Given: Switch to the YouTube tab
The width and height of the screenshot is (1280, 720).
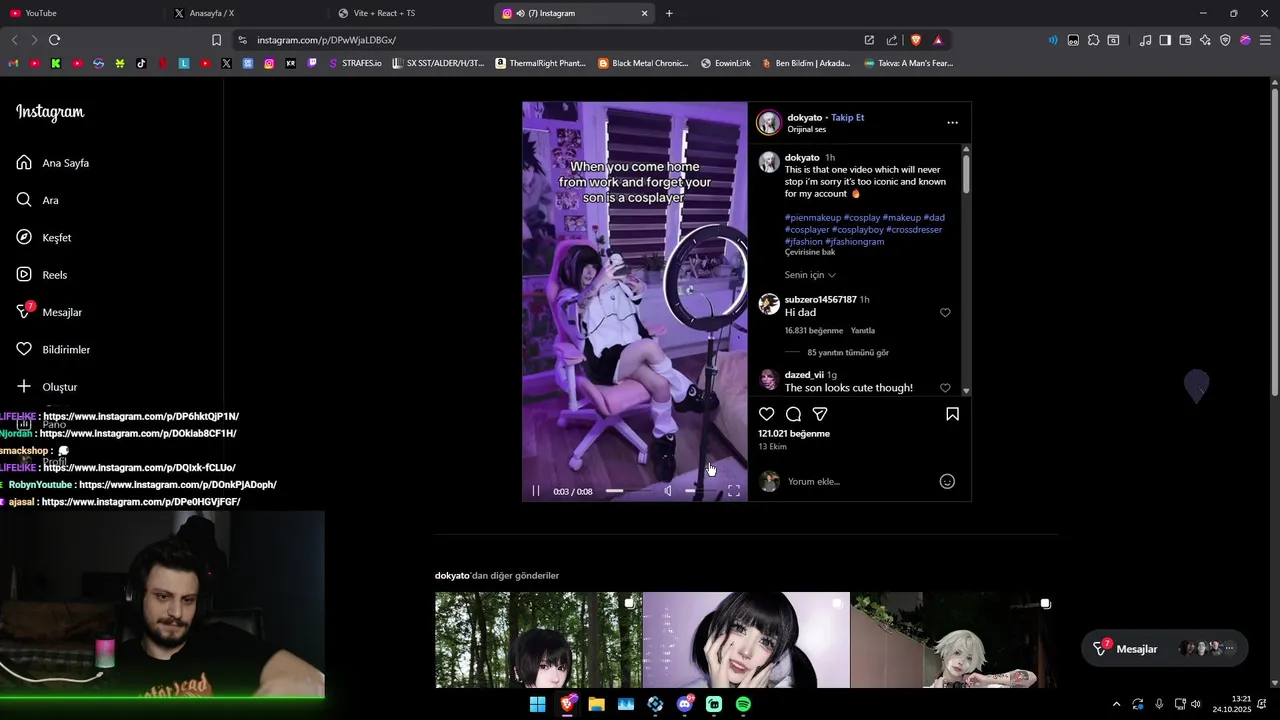Looking at the screenshot, I should point(82,13).
